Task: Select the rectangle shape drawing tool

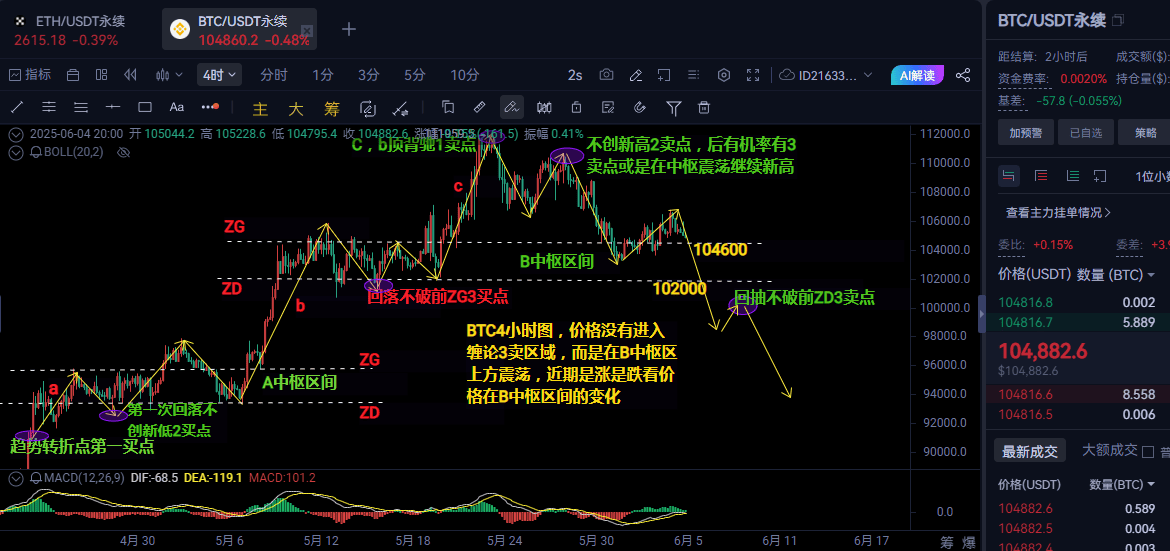Action: click(144, 107)
